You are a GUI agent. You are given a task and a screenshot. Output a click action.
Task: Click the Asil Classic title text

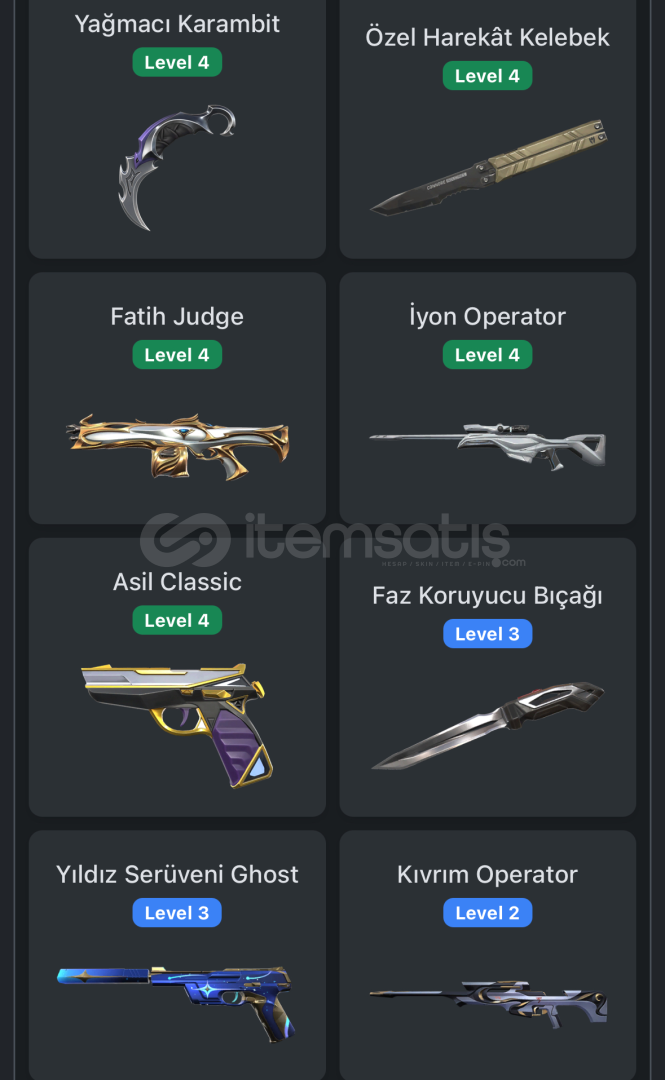[177, 581]
